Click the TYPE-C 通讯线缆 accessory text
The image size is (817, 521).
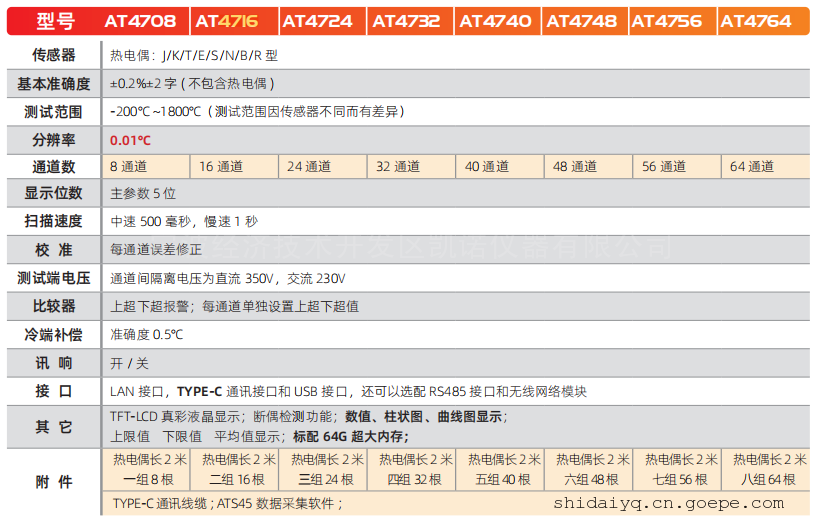[x=160, y=503]
